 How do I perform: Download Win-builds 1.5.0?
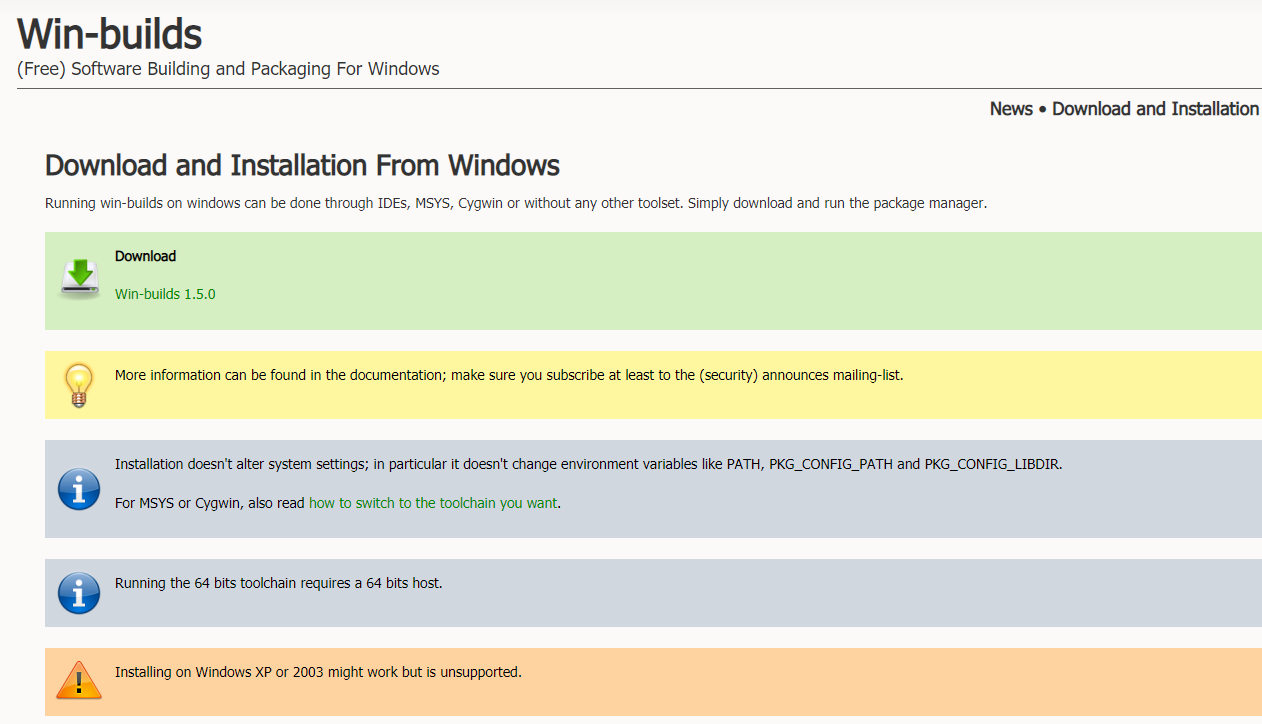point(165,294)
